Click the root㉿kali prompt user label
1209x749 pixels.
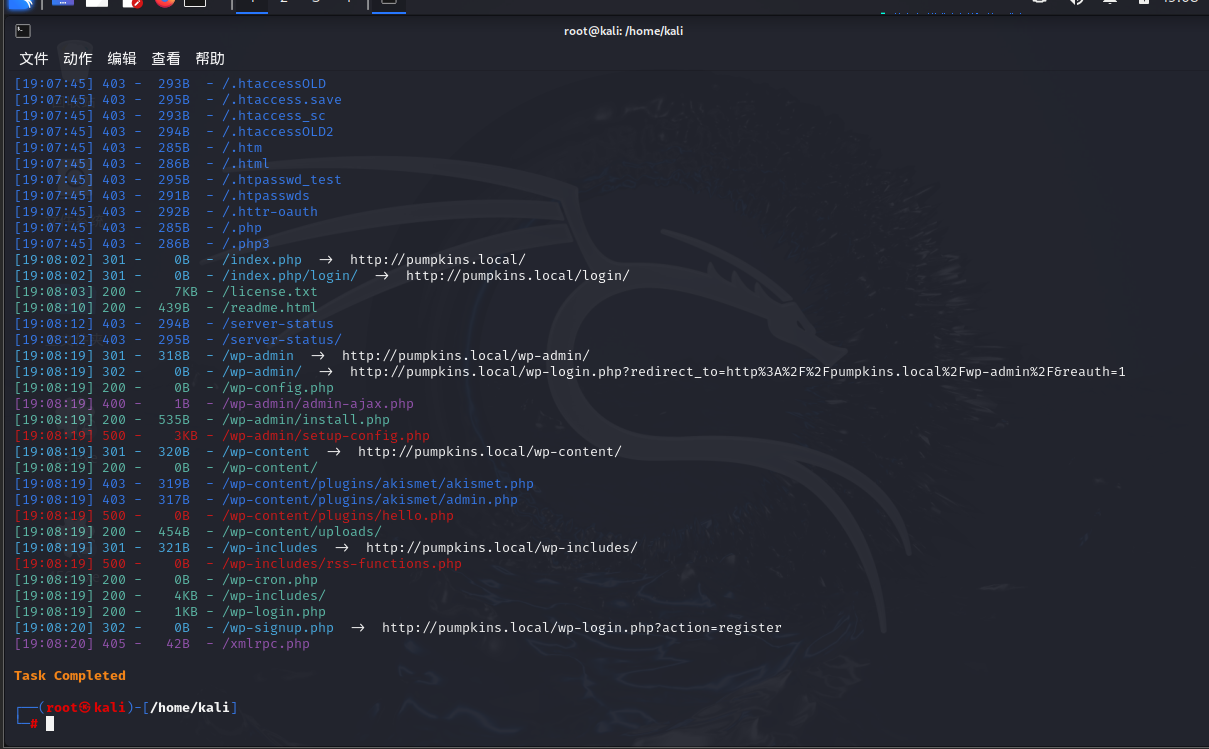86,708
